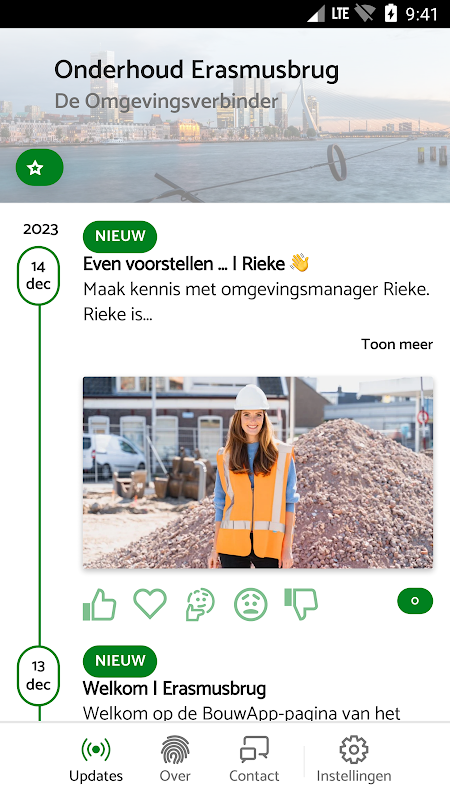The image size is (450, 800).
Task: Expand post with Toon meer
Action: [397, 344]
